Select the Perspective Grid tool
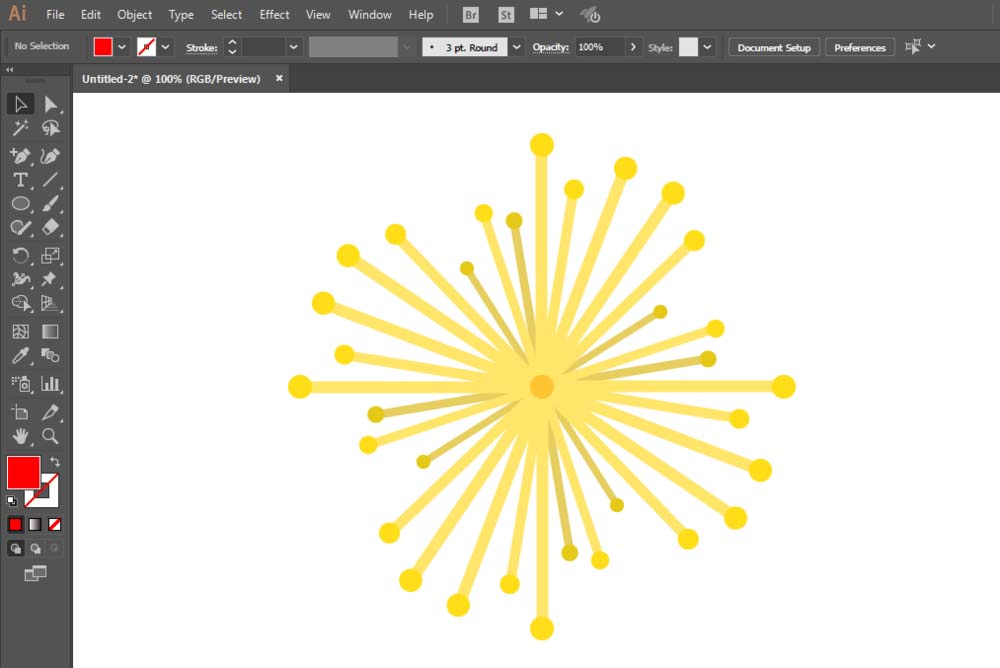This screenshot has width=1000, height=668. pyautogui.click(x=50, y=303)
